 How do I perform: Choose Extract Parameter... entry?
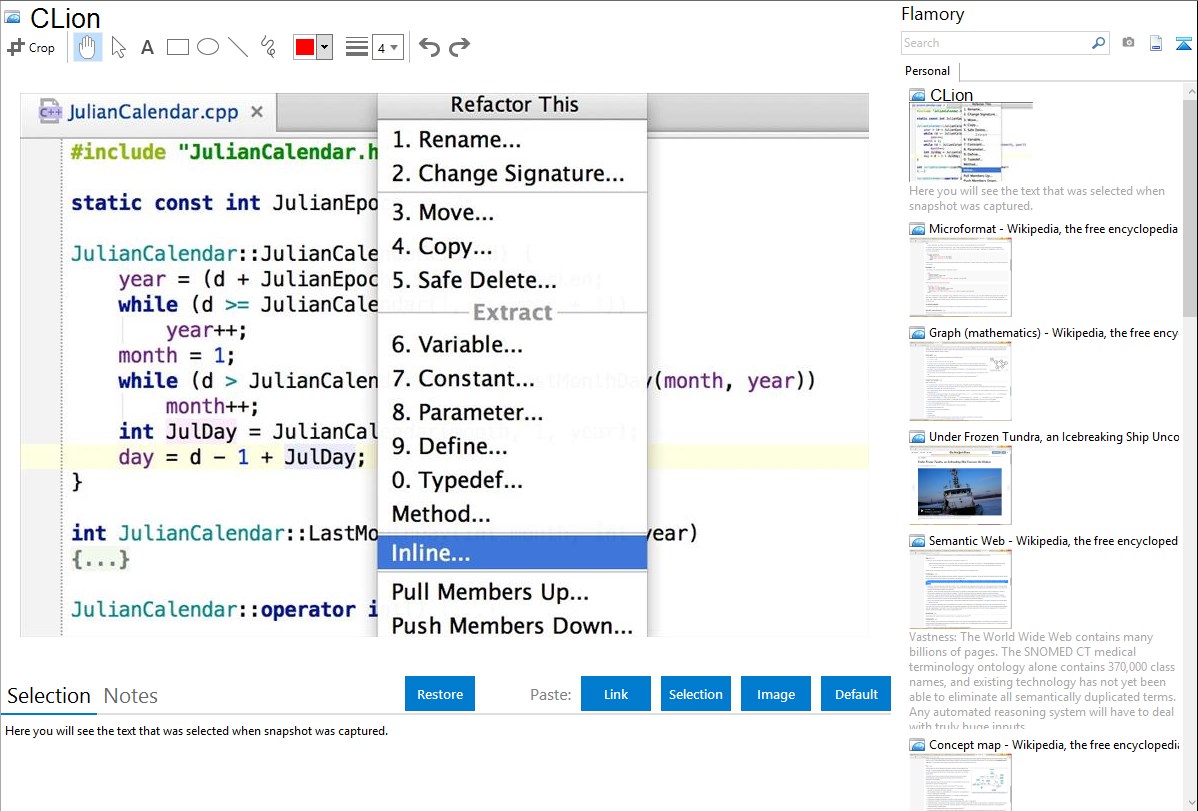(x=512, y=412)
